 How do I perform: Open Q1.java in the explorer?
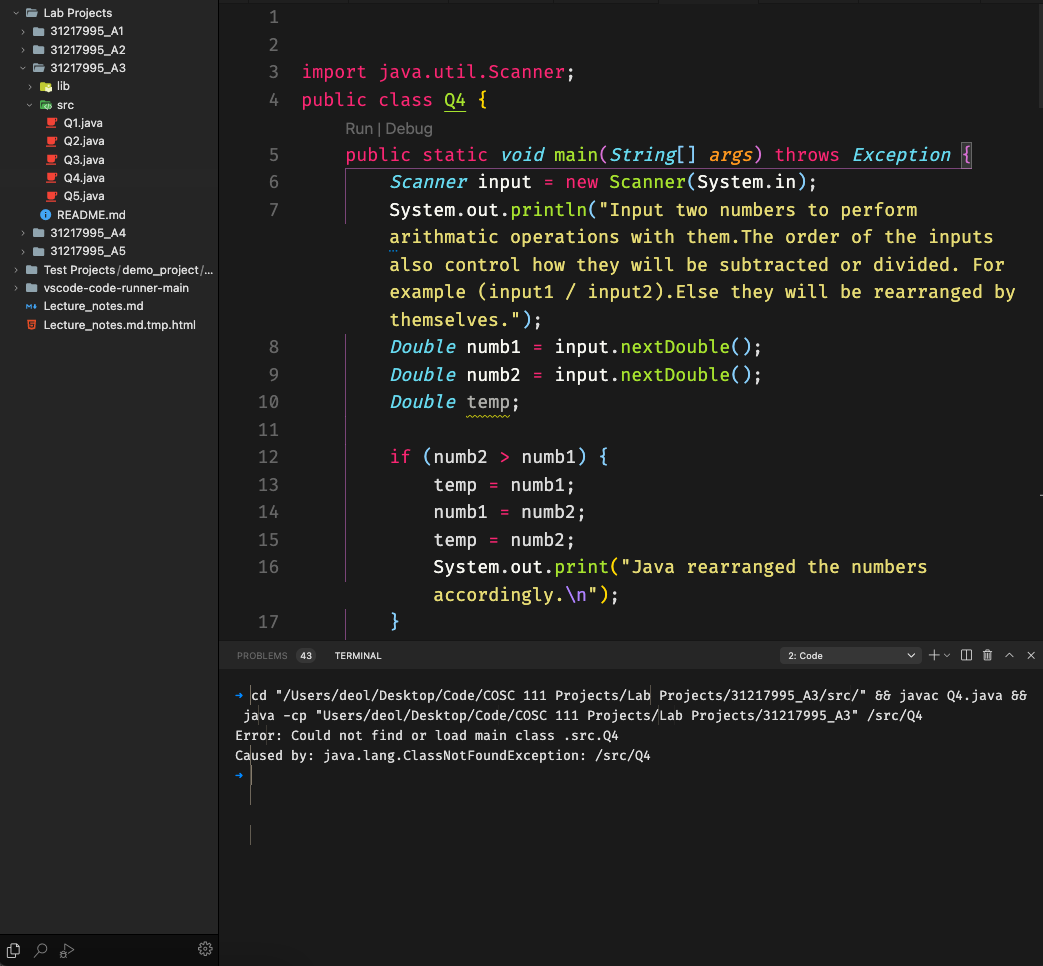(x=83, y=123)
